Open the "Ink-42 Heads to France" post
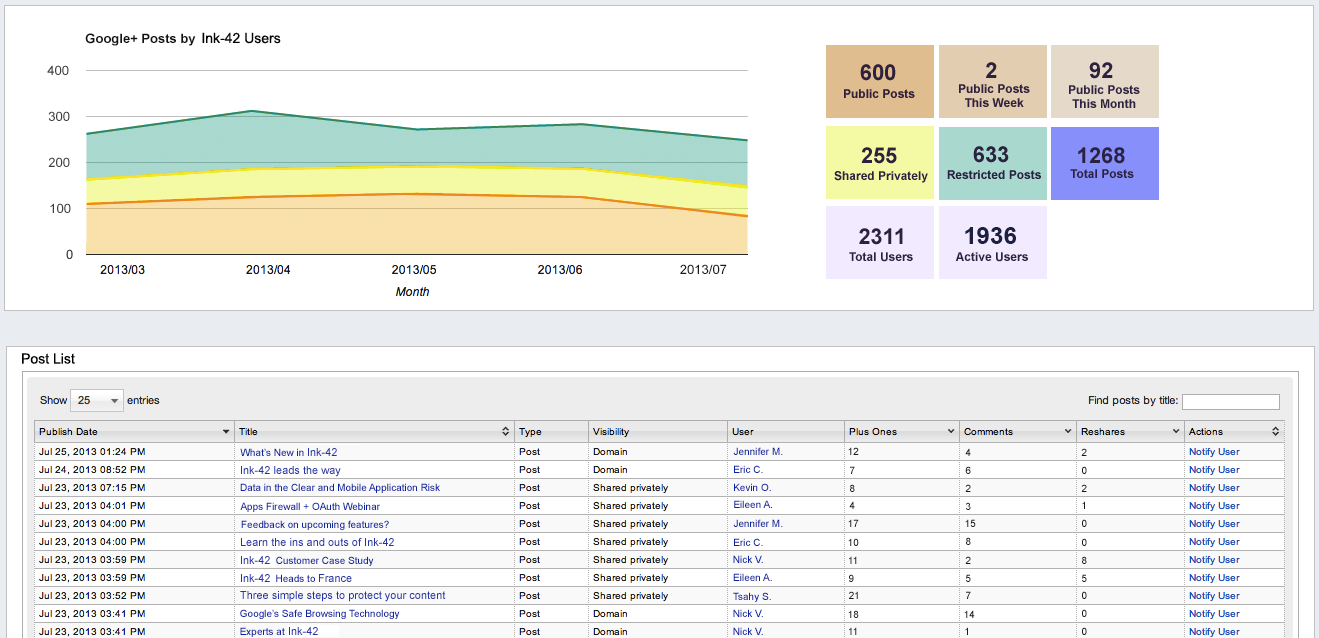 point(296,578)
